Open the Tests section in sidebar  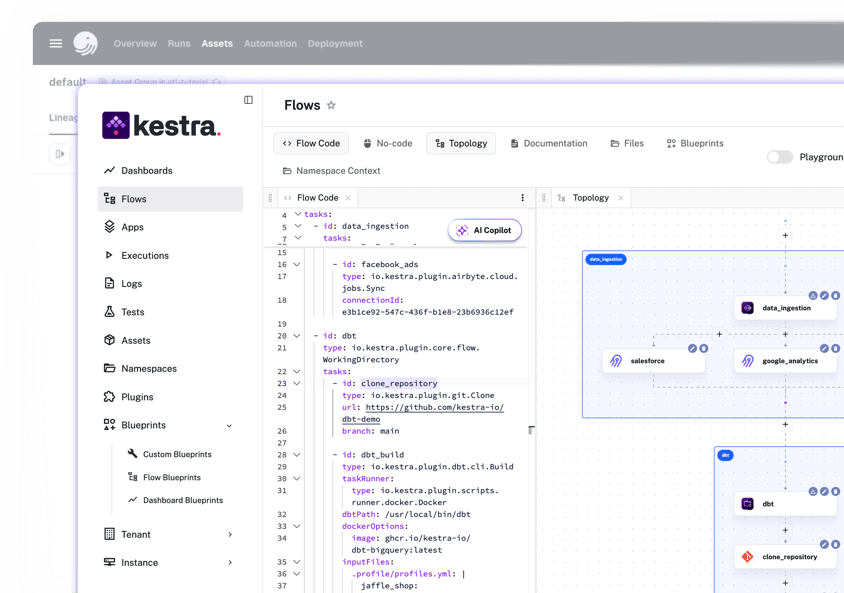[132, 312]
